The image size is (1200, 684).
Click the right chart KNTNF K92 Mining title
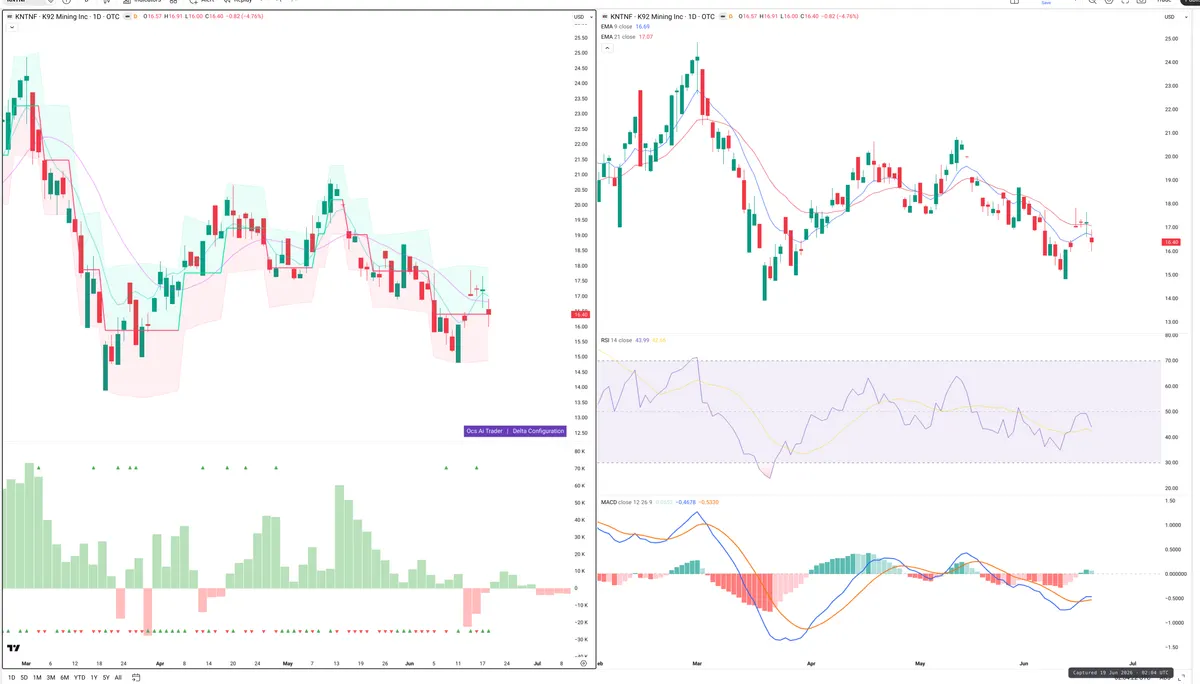663,17
